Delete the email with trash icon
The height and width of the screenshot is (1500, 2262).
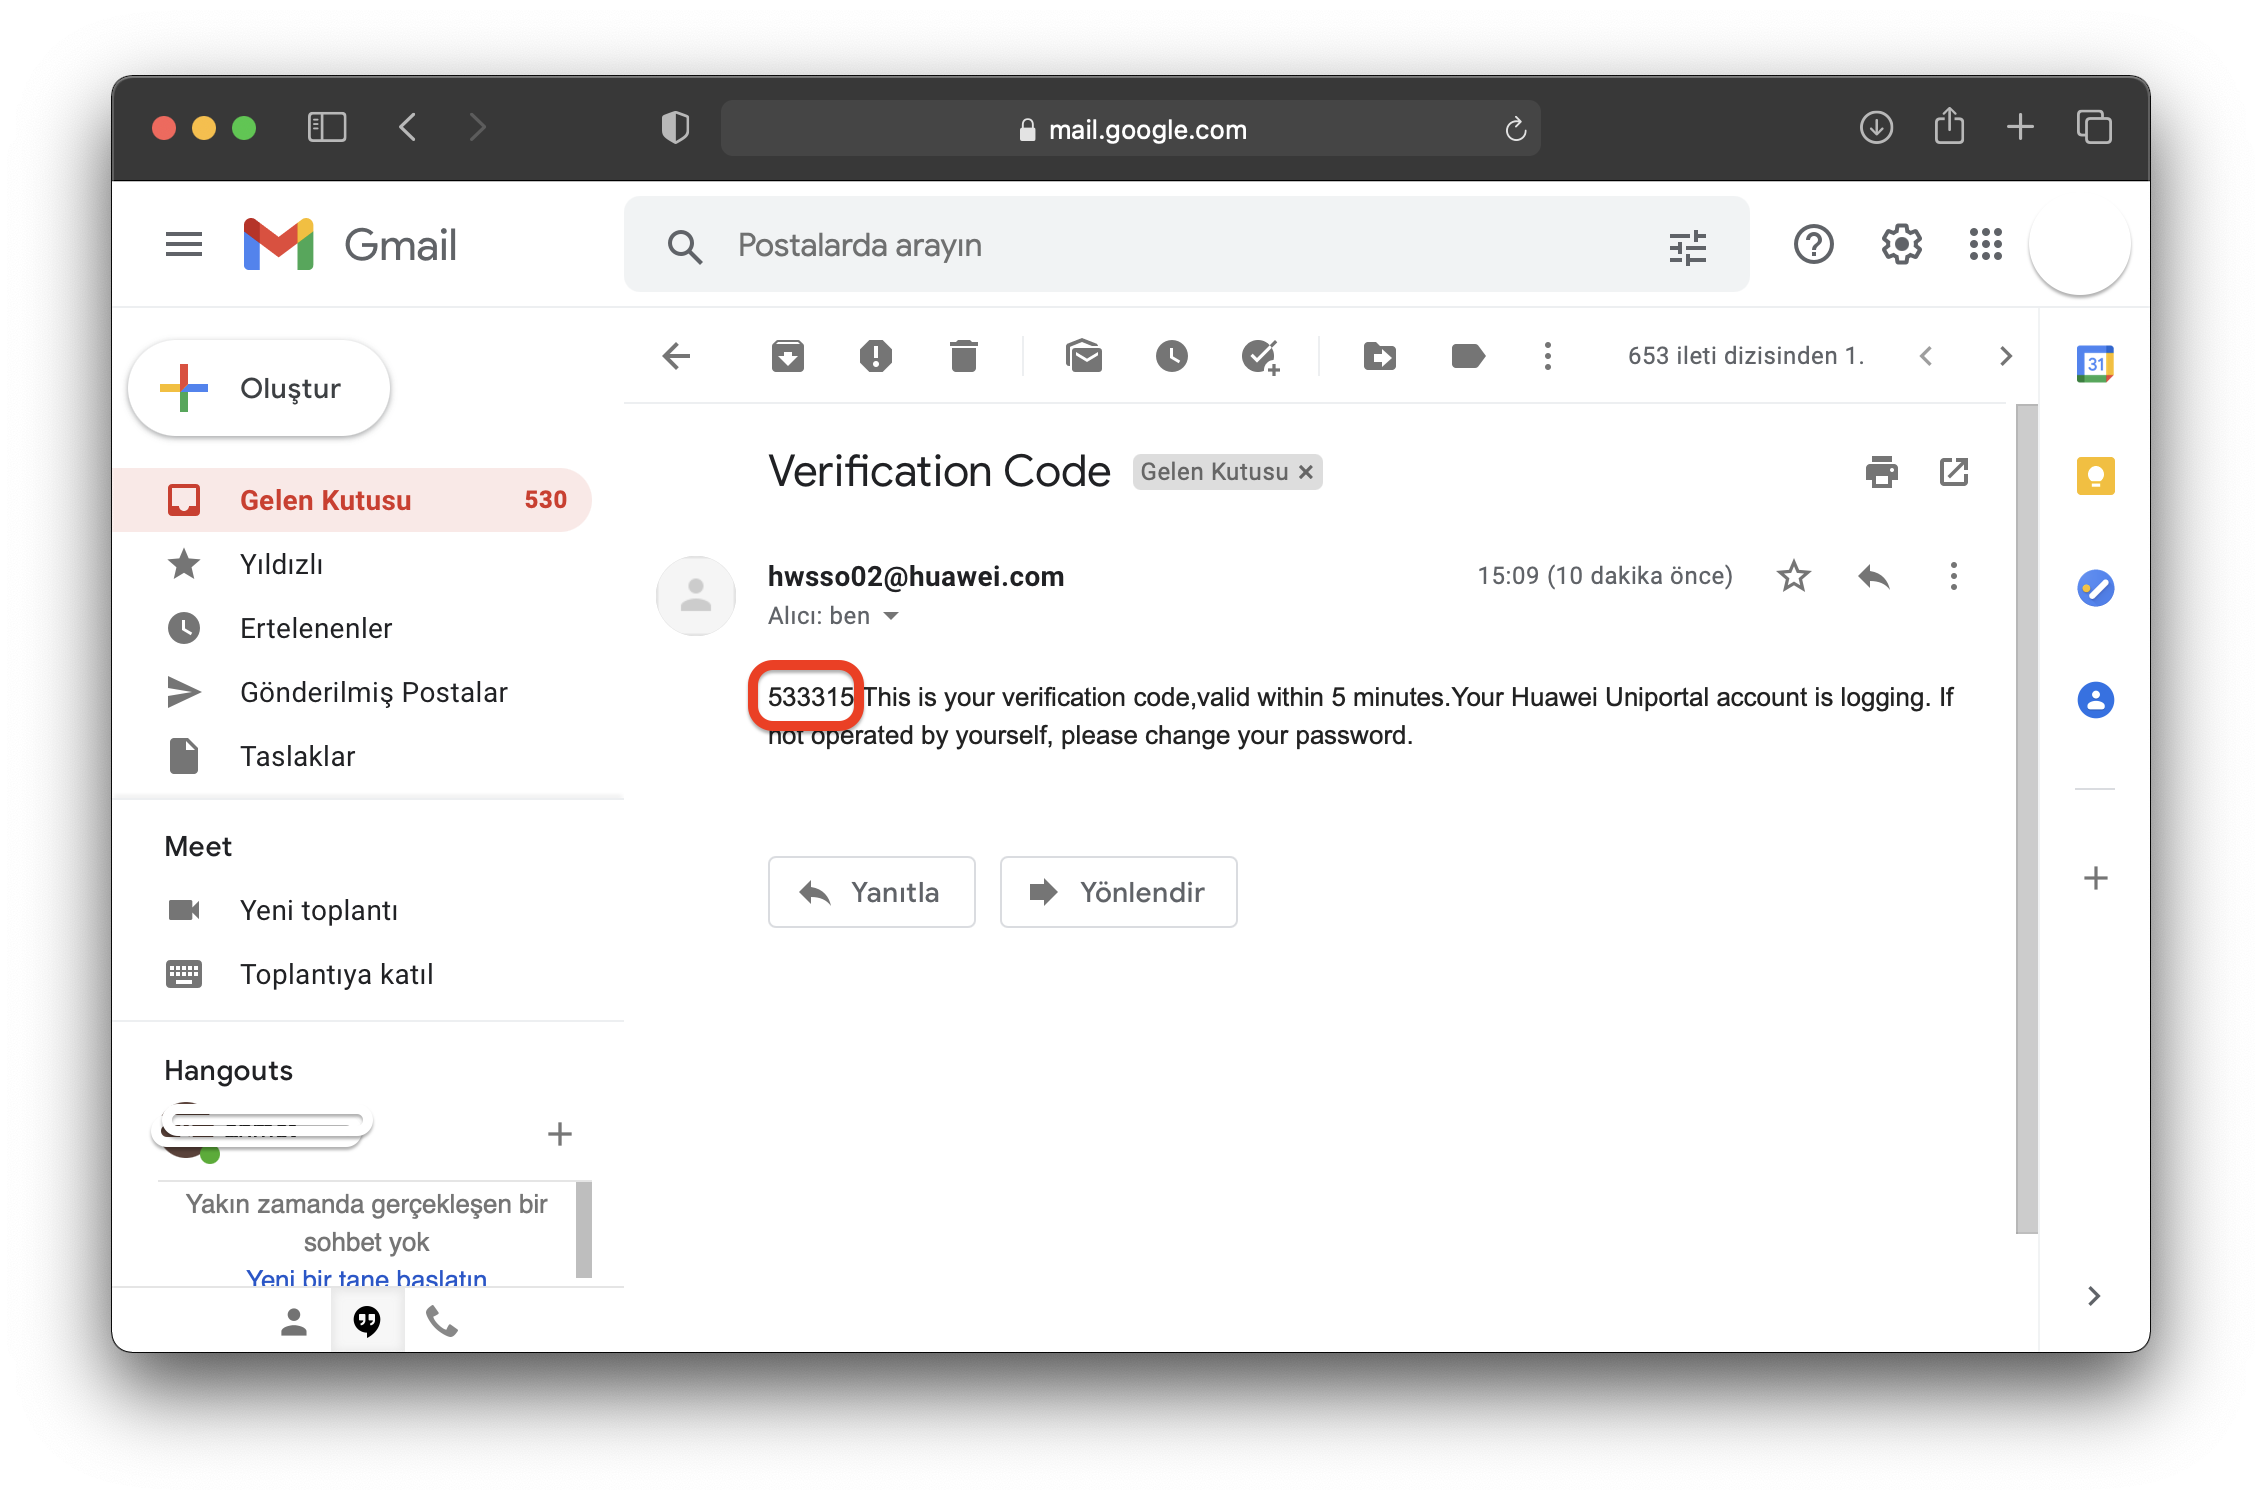[x=963, y=356]
